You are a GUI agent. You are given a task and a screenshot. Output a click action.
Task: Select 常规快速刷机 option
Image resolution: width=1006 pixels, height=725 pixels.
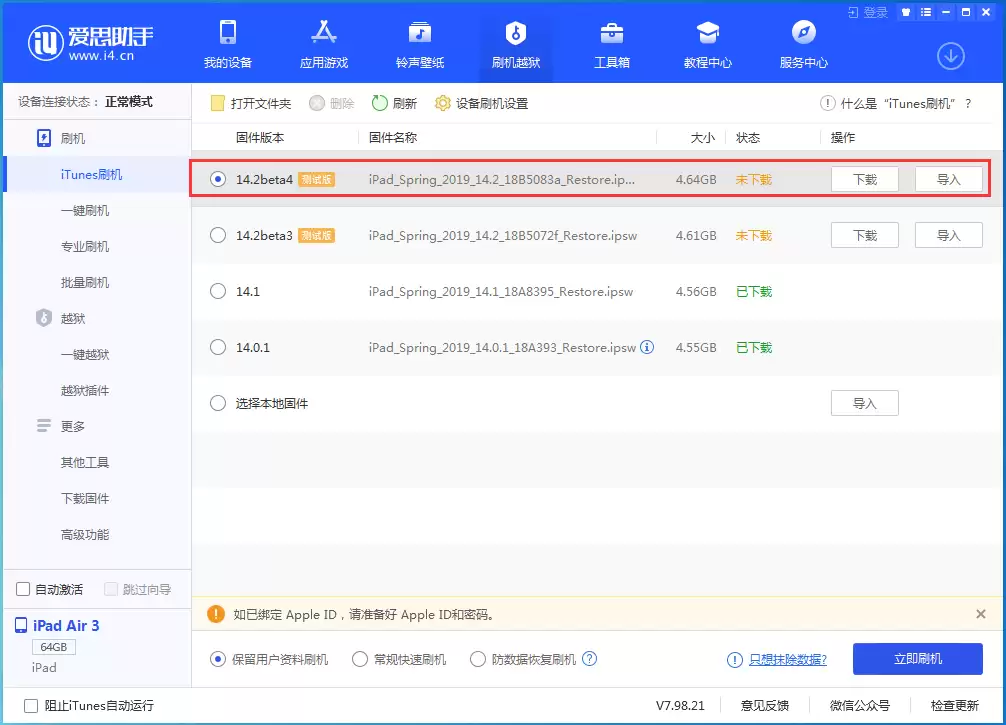[x=360, y=659]
